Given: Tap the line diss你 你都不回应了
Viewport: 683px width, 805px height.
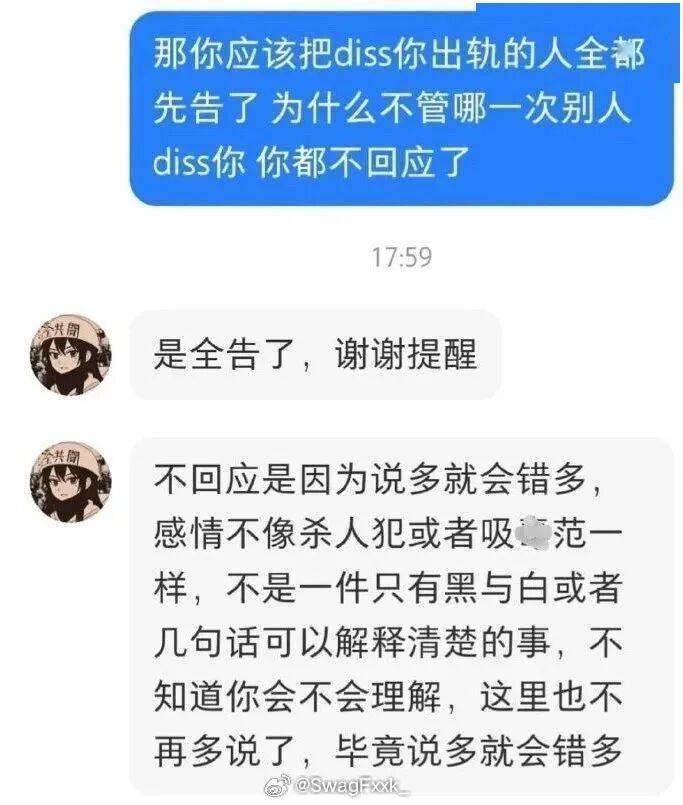Looking at the screenshot, I should point(312,162).
